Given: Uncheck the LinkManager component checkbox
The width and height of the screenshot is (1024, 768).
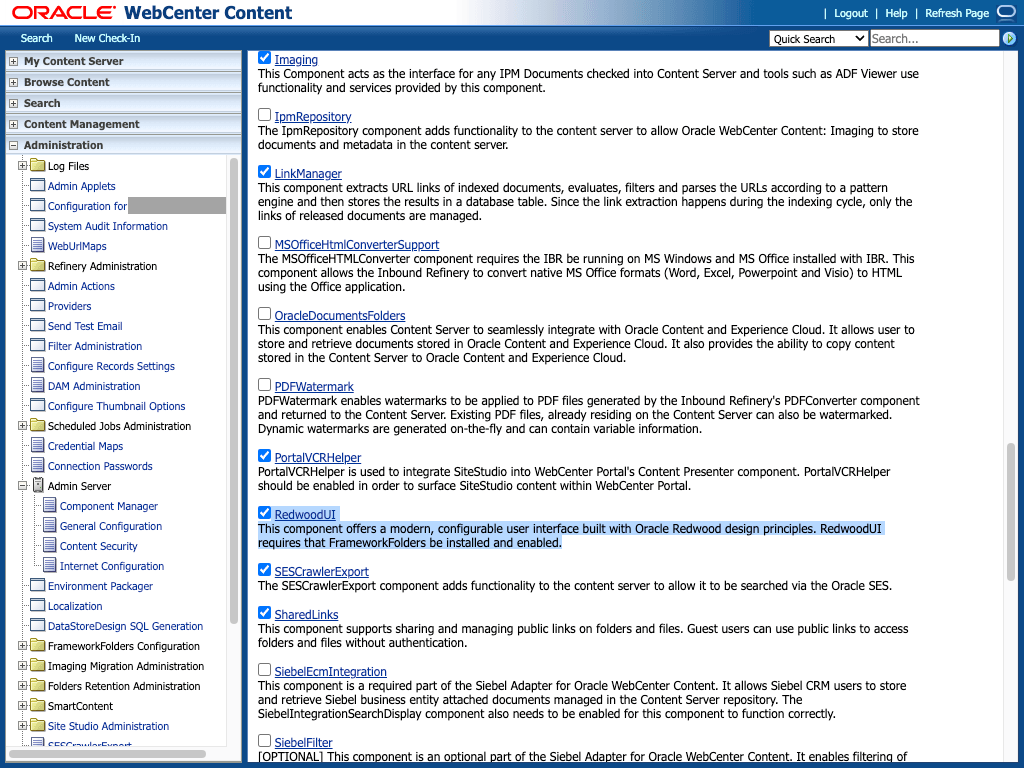Looking at the screenshot, I should coord(264,171).
